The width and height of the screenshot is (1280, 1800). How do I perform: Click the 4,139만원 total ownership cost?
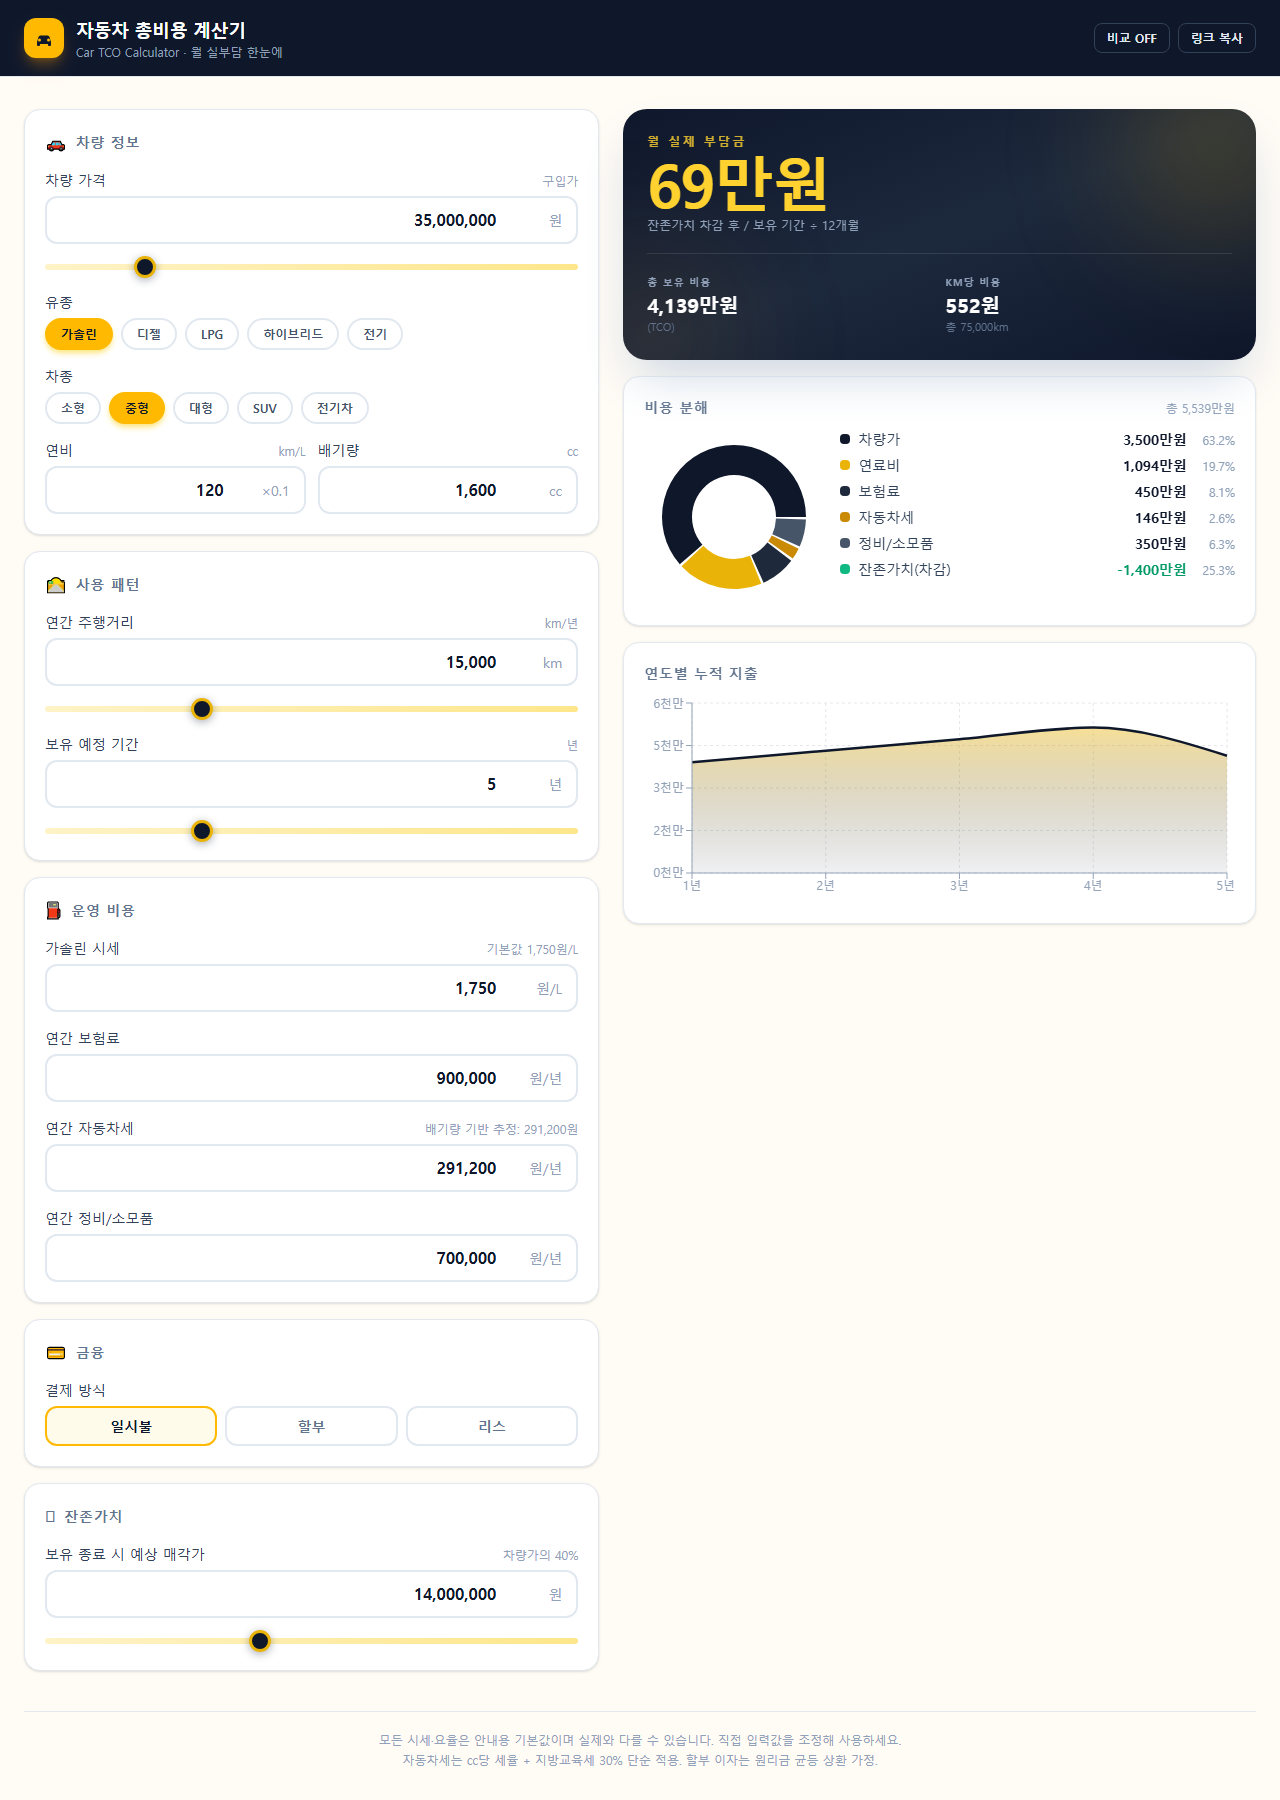coord(692,305)
